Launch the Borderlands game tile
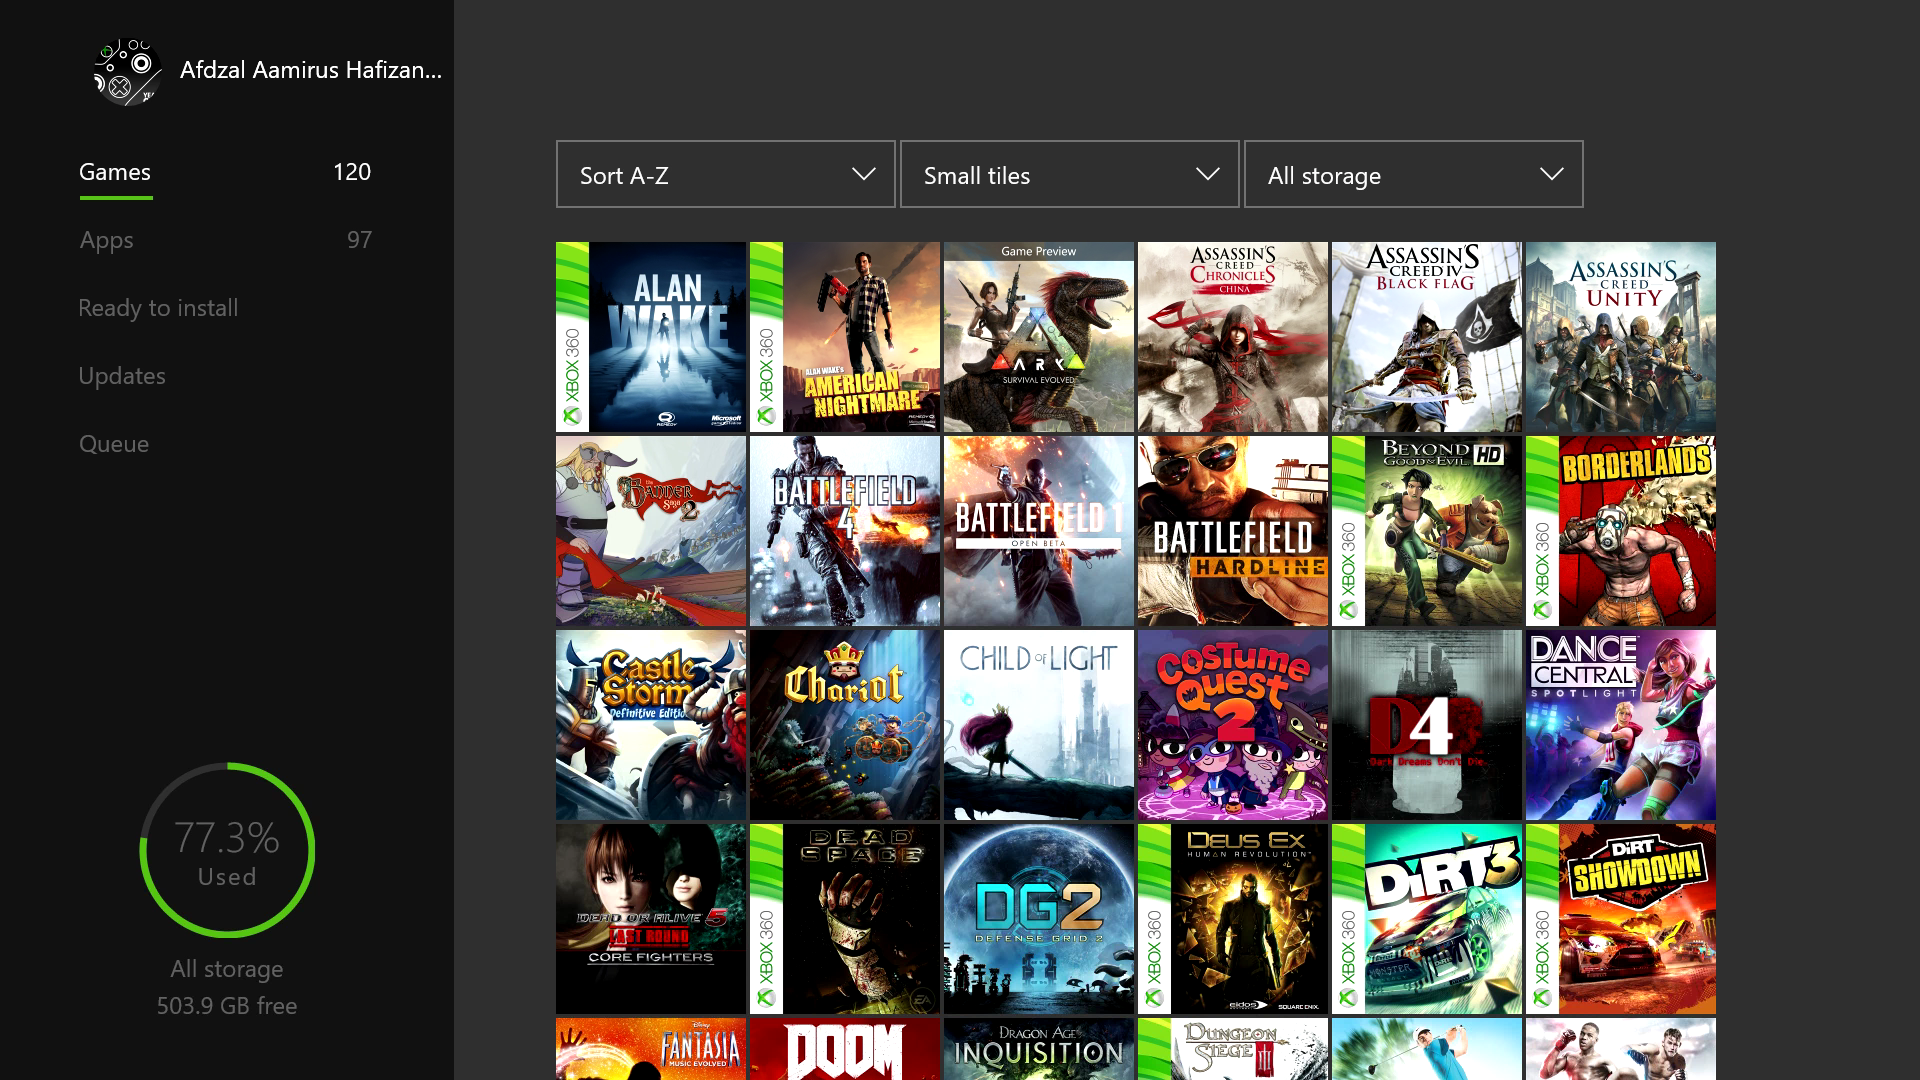This screenshot has height=1080, width=1920. click(x=1621, y=531)
